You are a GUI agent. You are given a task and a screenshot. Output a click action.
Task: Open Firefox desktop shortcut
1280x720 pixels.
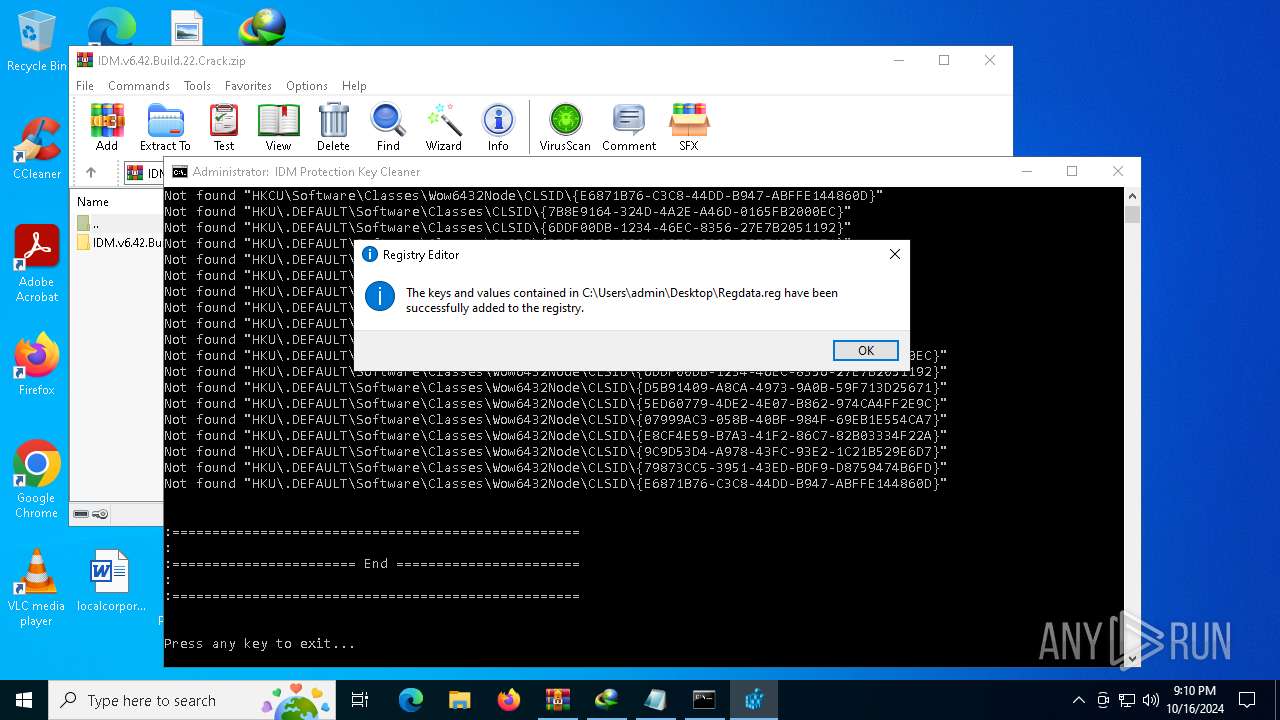[x=37, y=364]
